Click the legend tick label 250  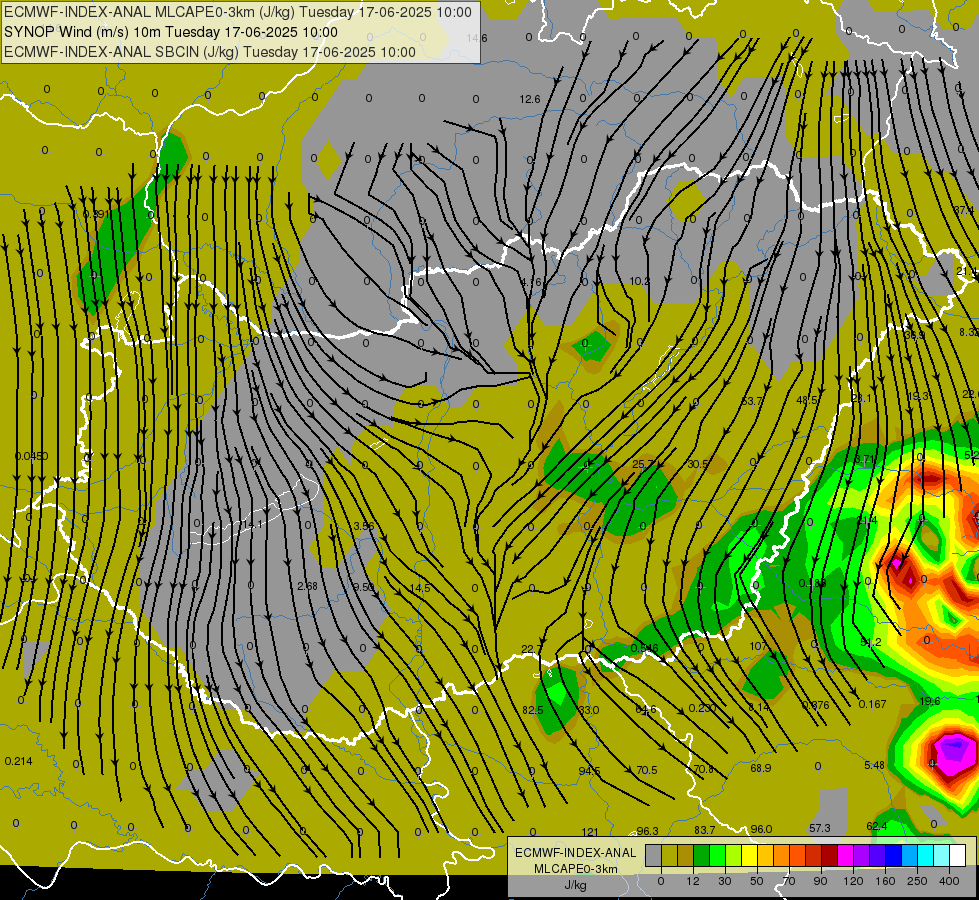(917, 881)
